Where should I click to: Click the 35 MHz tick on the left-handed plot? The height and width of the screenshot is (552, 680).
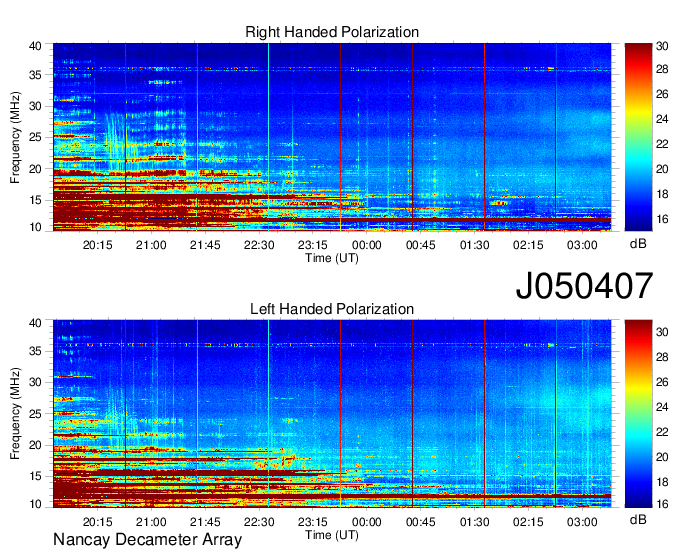[35, 351]
